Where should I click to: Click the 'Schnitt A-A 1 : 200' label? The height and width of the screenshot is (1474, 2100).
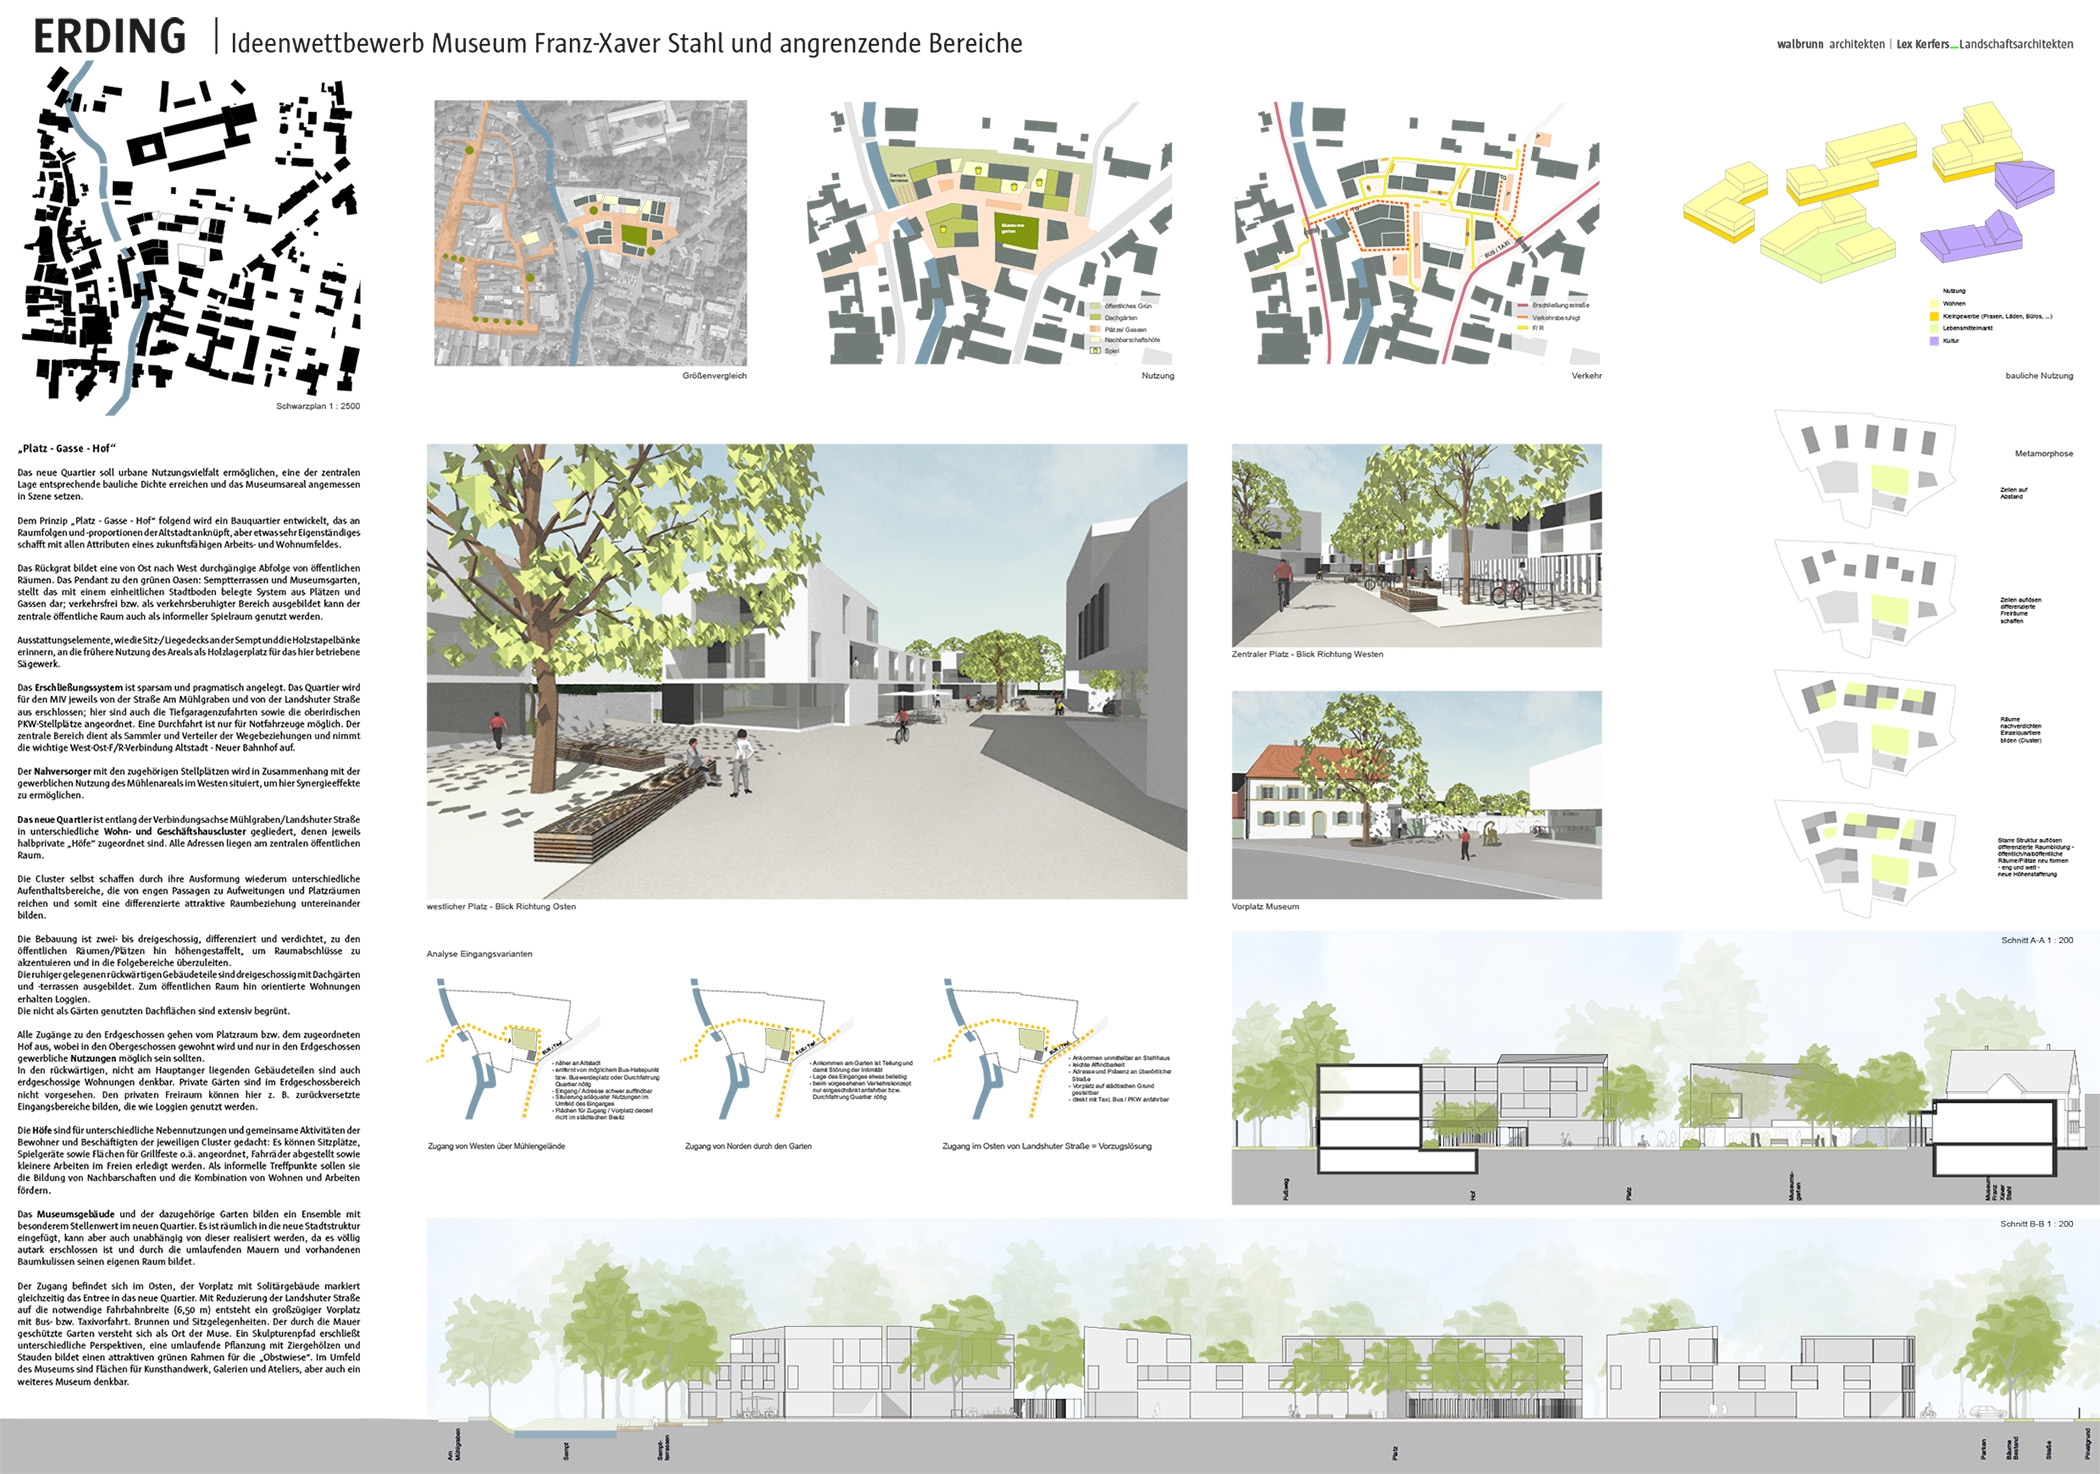pyautogui.click(x=2037, y=940)
